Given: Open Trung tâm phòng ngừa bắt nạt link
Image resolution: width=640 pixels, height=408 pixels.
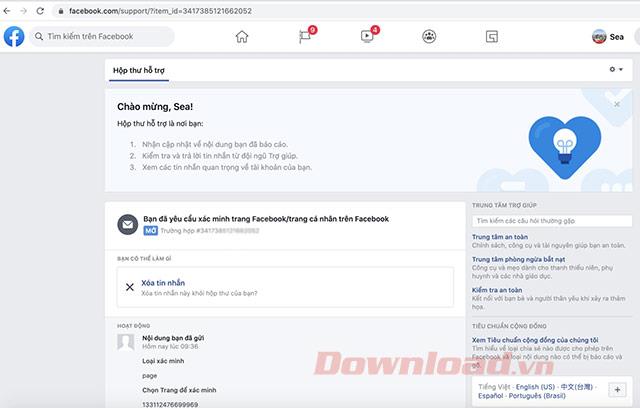Looking at the screenshot, I should pyautogui.click(x=518, y=259).
